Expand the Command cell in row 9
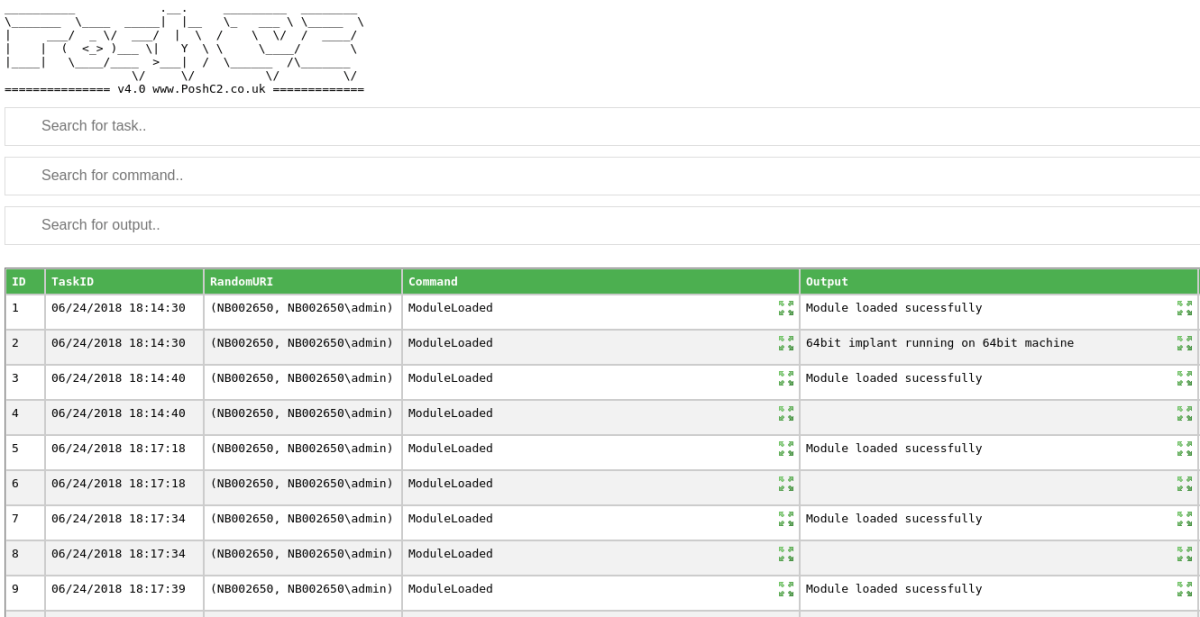The width and height of the screenshot is (1200, 617). 785,589
